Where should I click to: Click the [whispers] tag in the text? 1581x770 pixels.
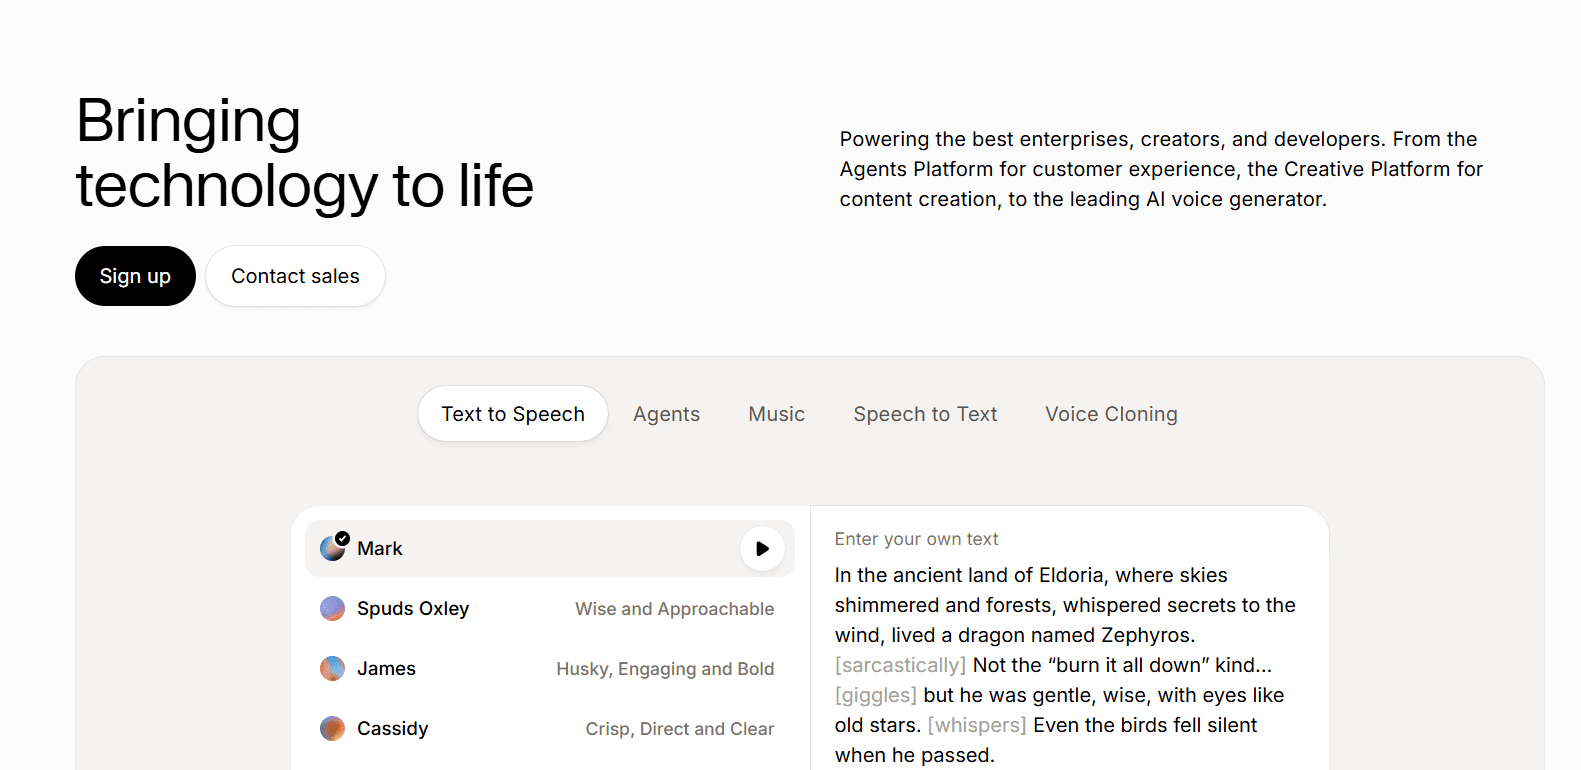click(977, 725)
